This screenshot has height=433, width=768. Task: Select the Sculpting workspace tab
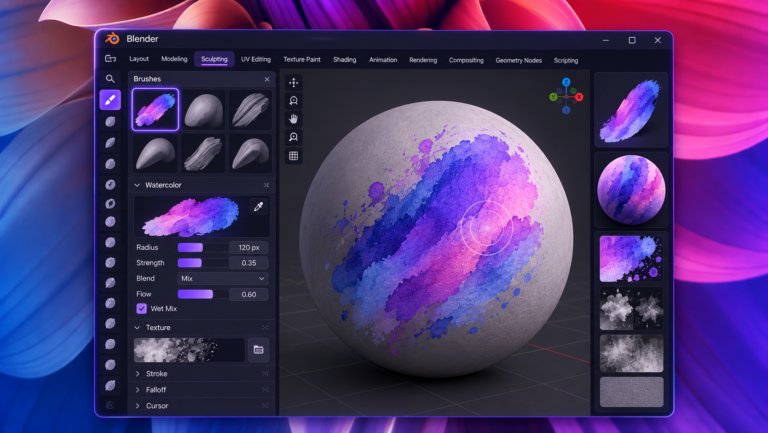tap(214, 59)
